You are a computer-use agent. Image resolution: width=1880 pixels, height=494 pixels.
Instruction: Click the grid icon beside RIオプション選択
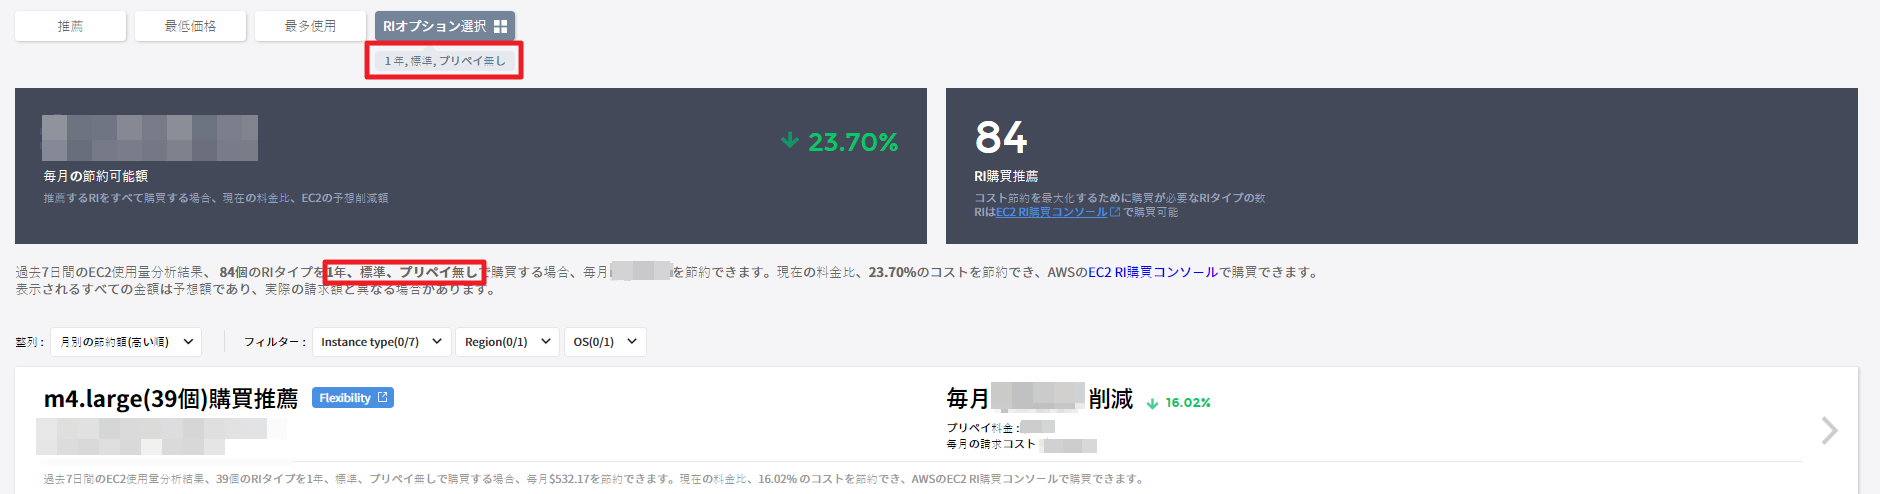coord(500,27)
